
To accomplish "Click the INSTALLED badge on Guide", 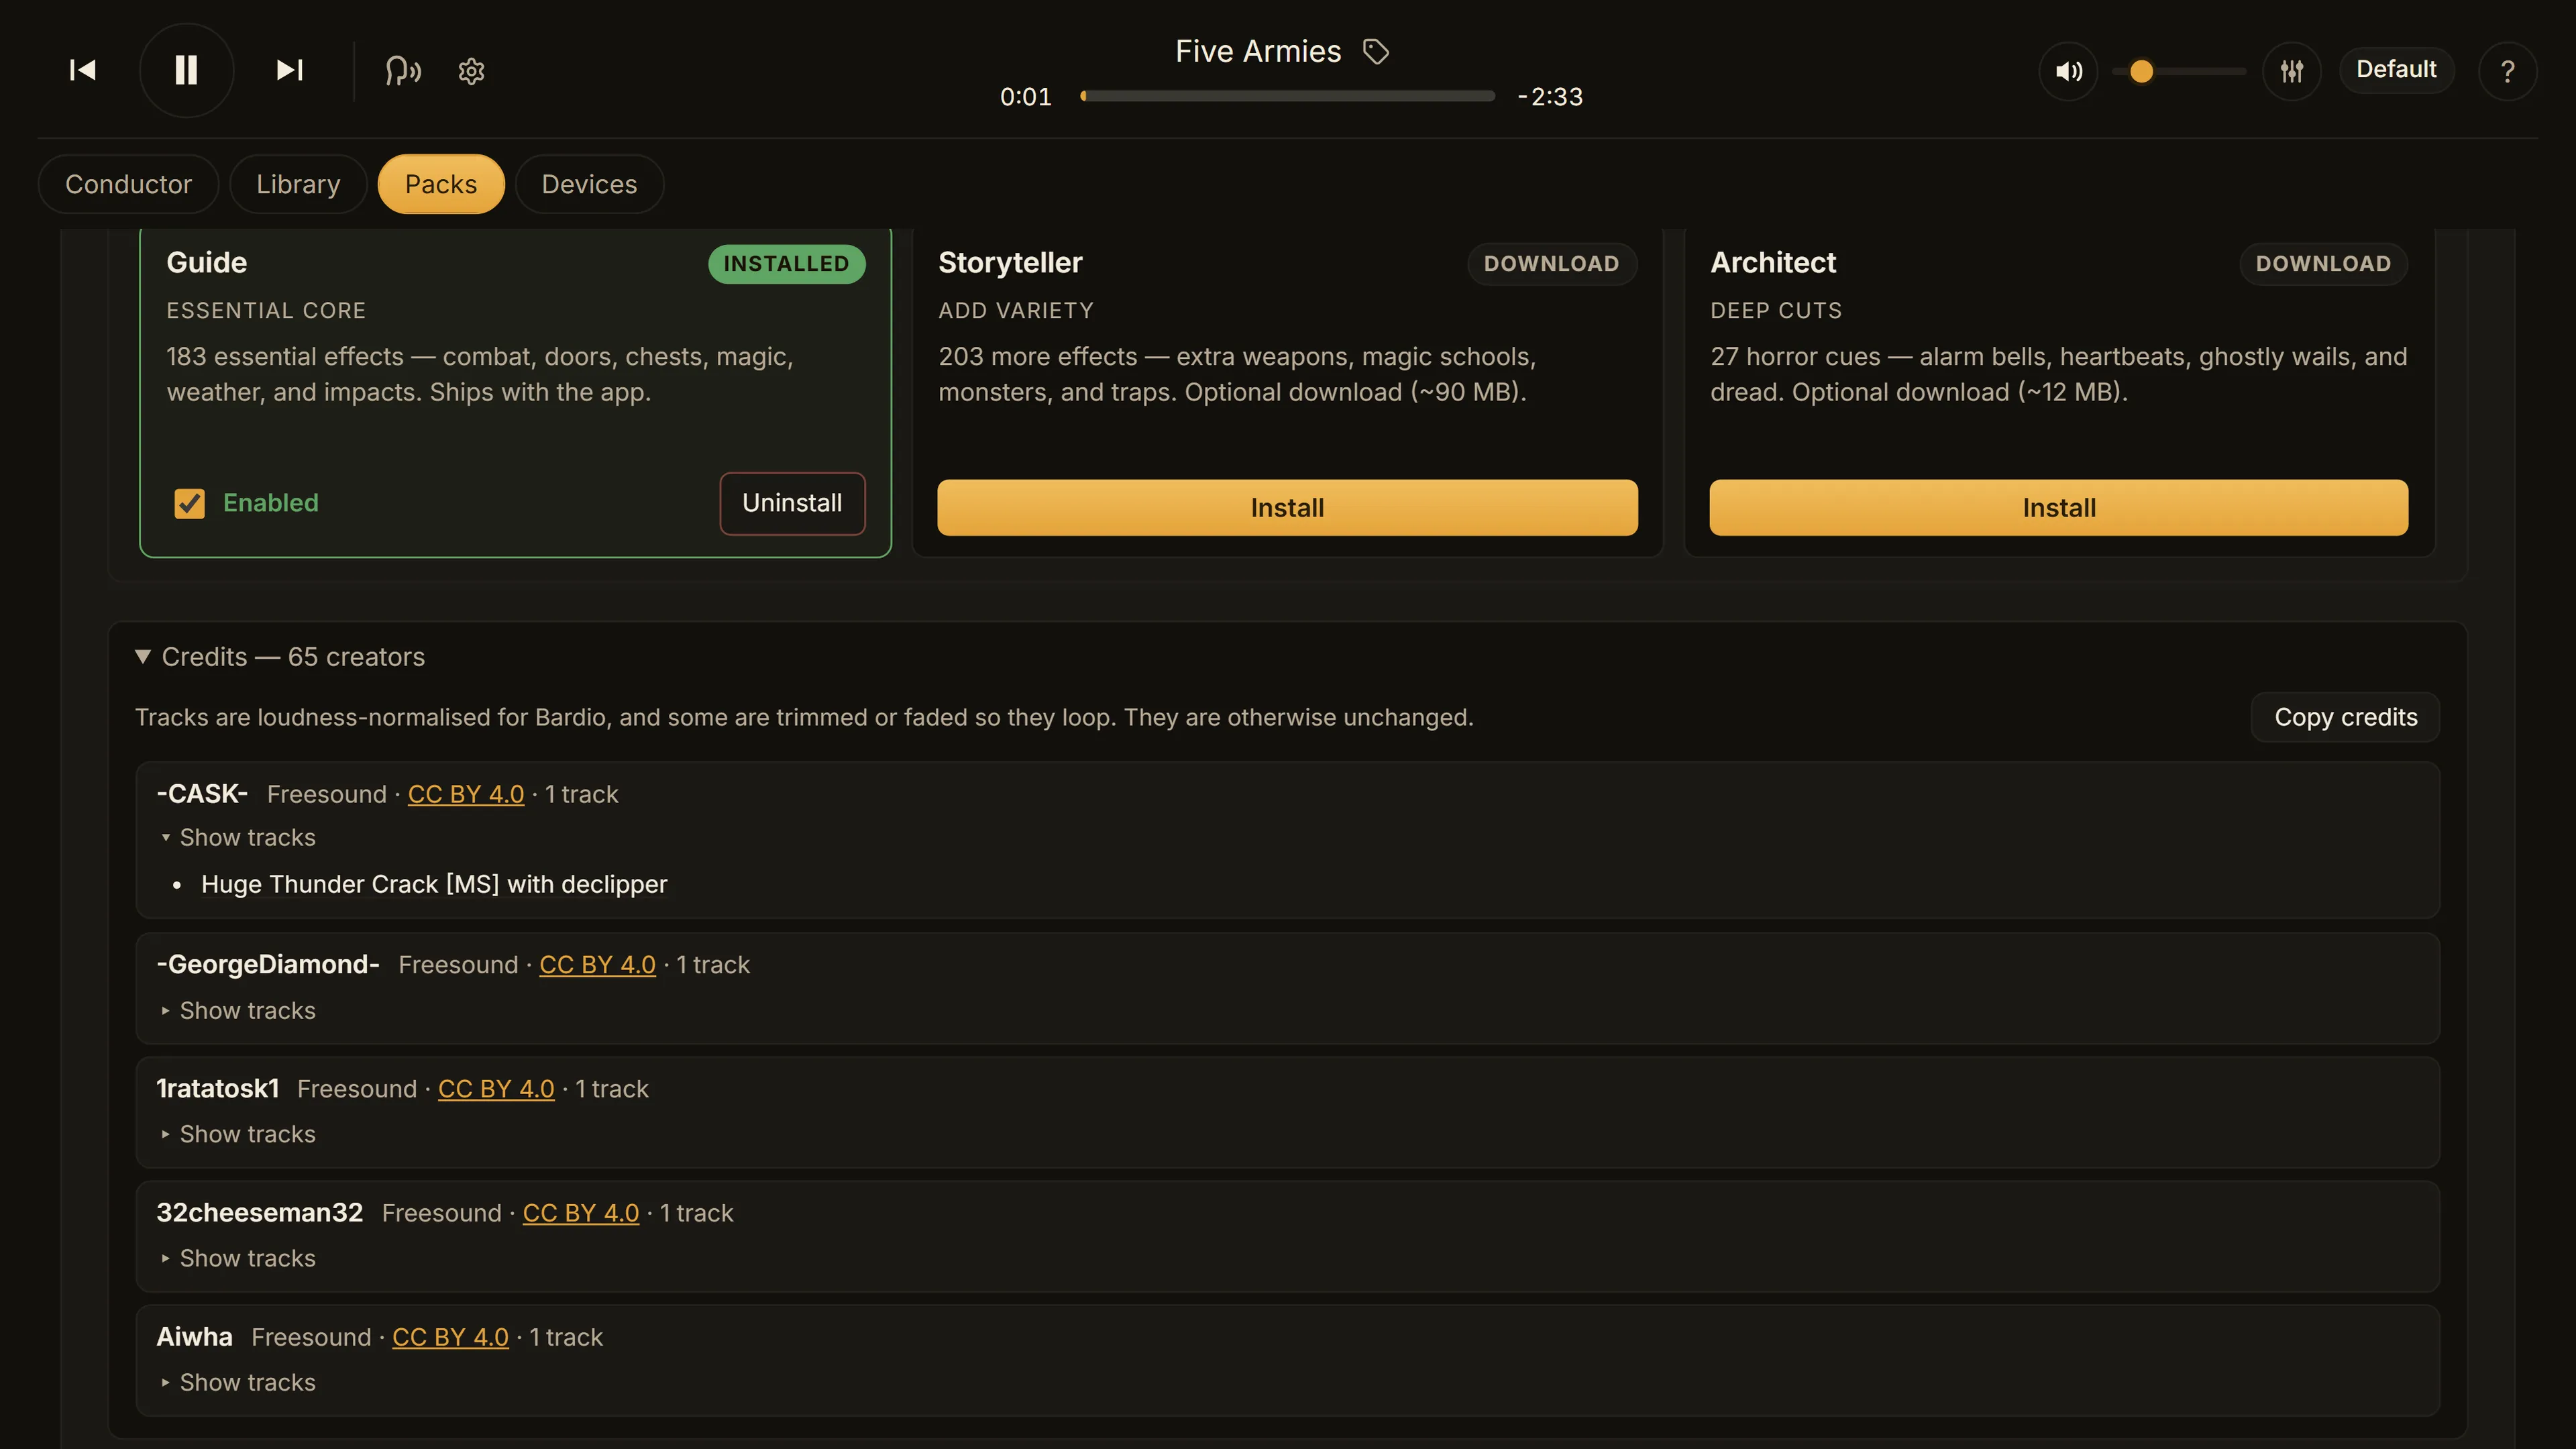I will [786, 264].
